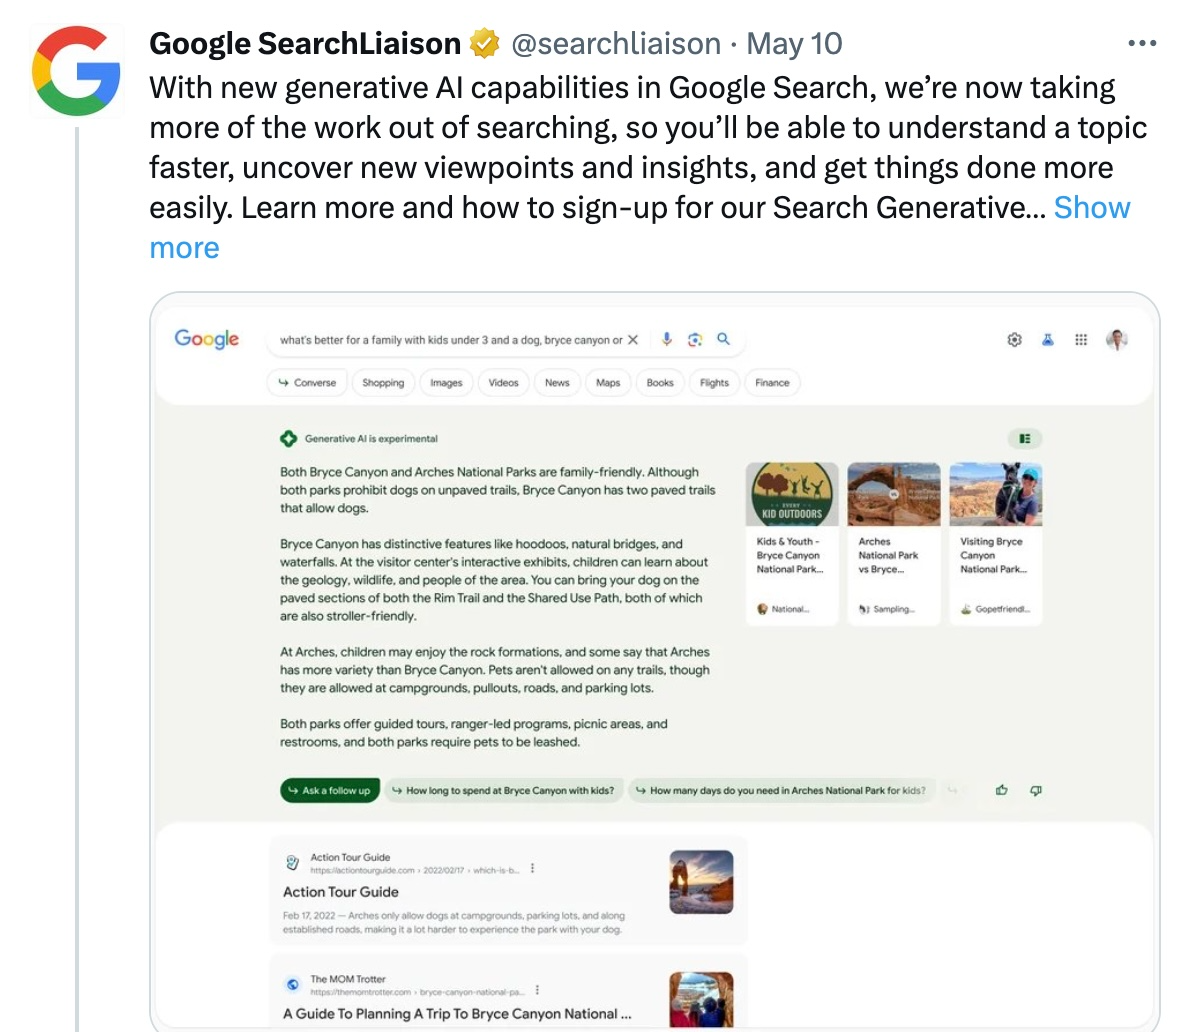Toggle the AI answer layout view button
The height and width of the screenshot is (1032, 1191).
pos(1024,438)
